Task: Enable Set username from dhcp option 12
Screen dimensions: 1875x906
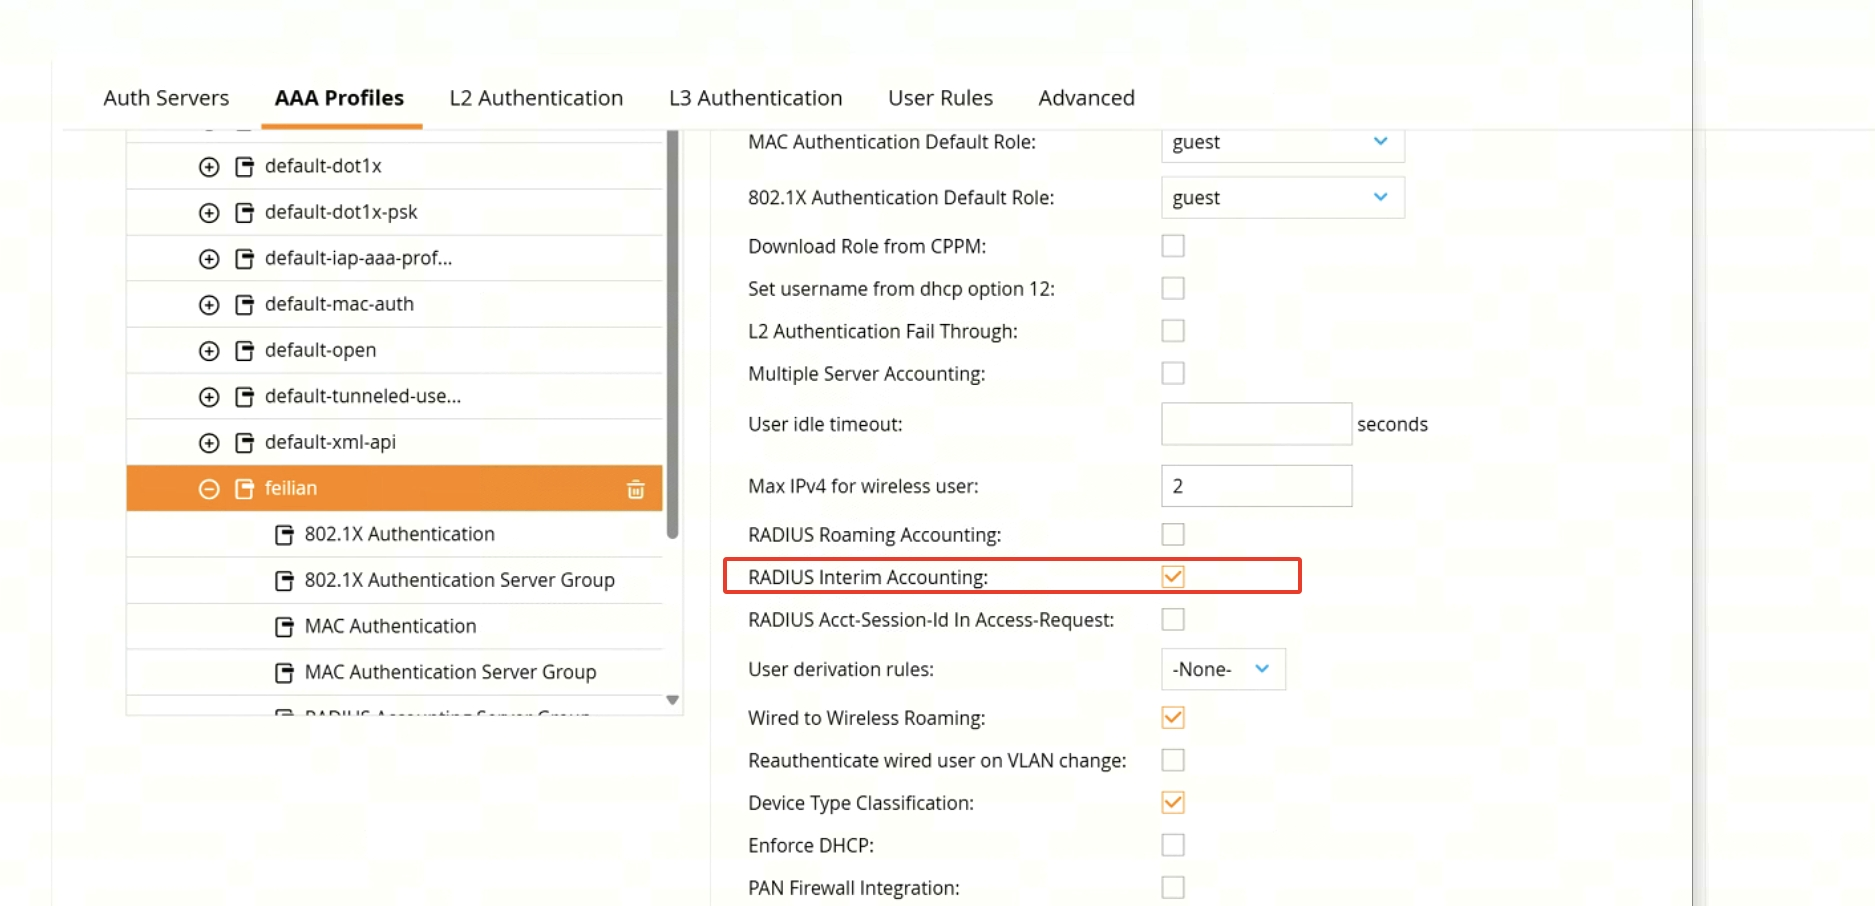Action: tap(1173, 289)
